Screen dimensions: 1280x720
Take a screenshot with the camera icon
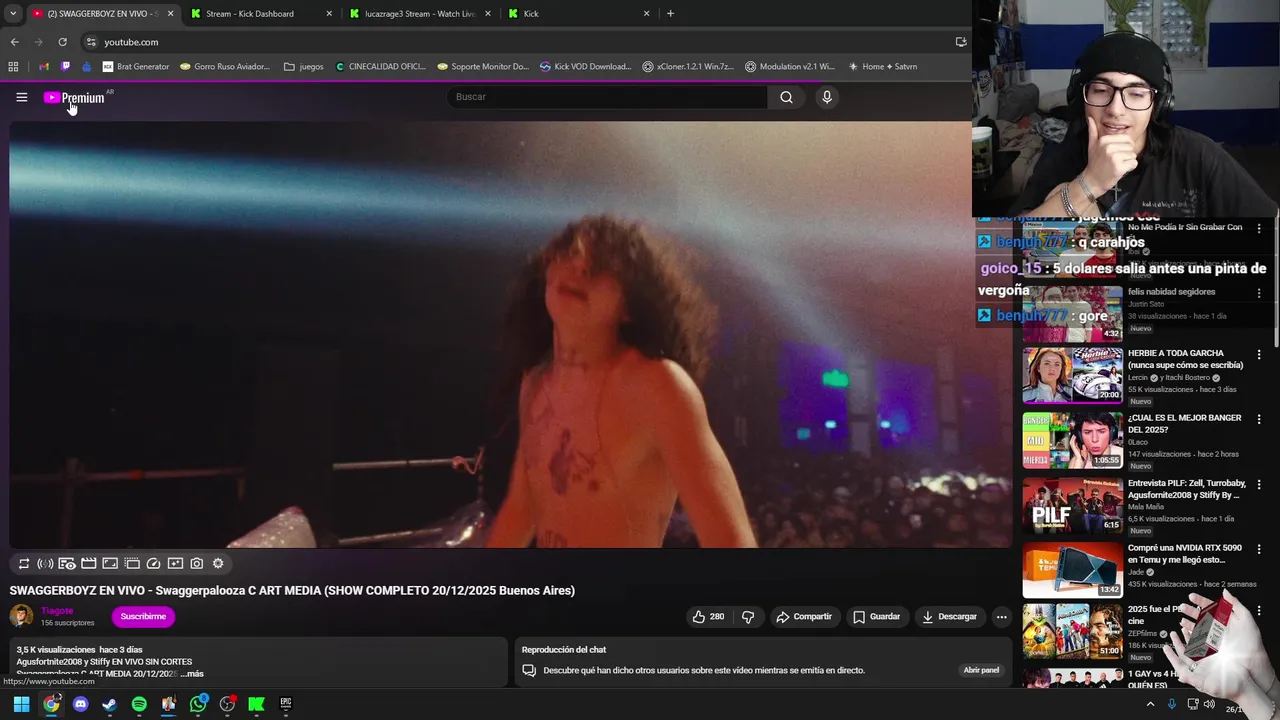[197, 564]
